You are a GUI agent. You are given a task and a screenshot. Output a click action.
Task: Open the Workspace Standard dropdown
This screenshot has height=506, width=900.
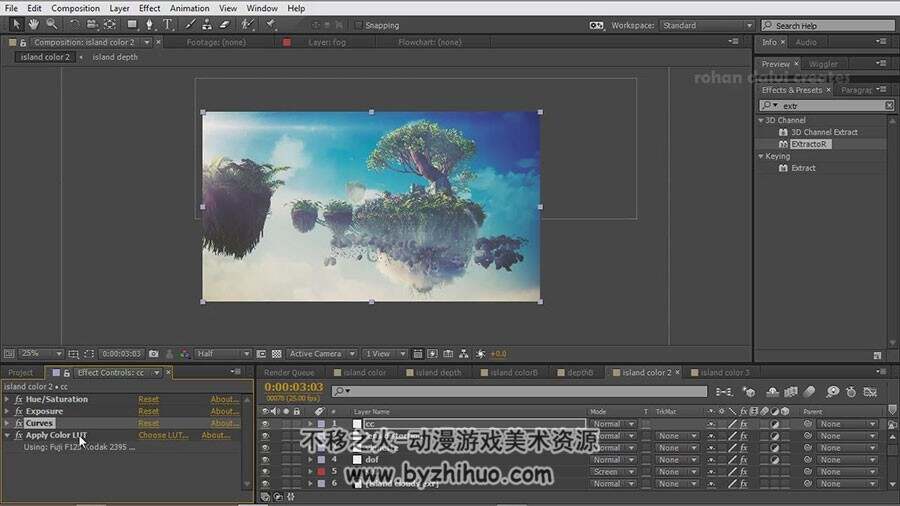707,25
